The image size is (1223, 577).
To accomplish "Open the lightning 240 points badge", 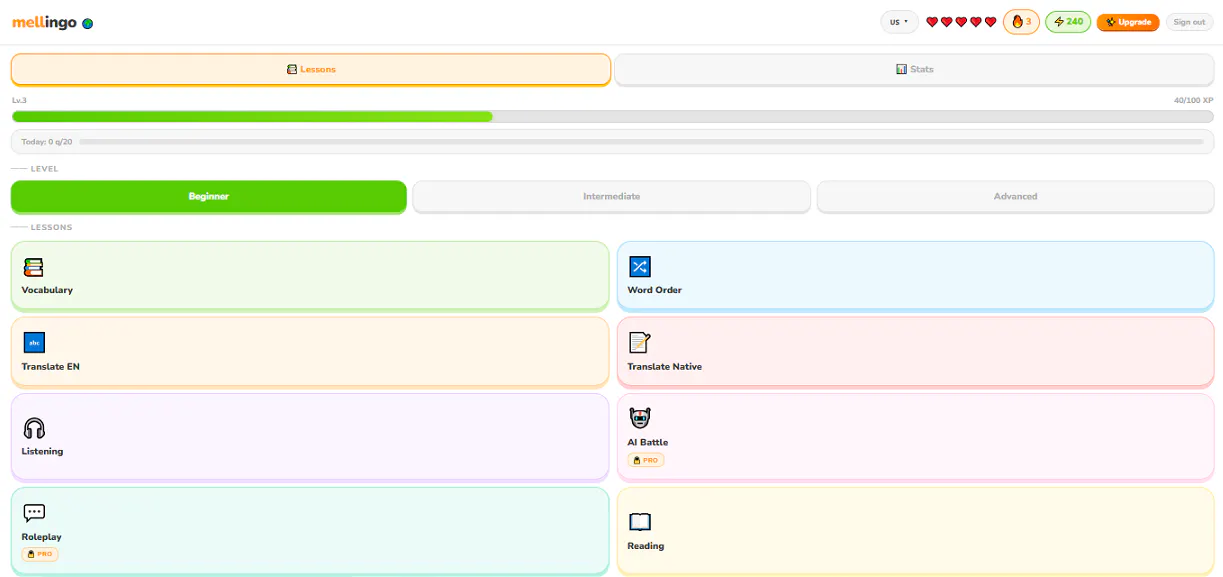I will coord(1068,22).
